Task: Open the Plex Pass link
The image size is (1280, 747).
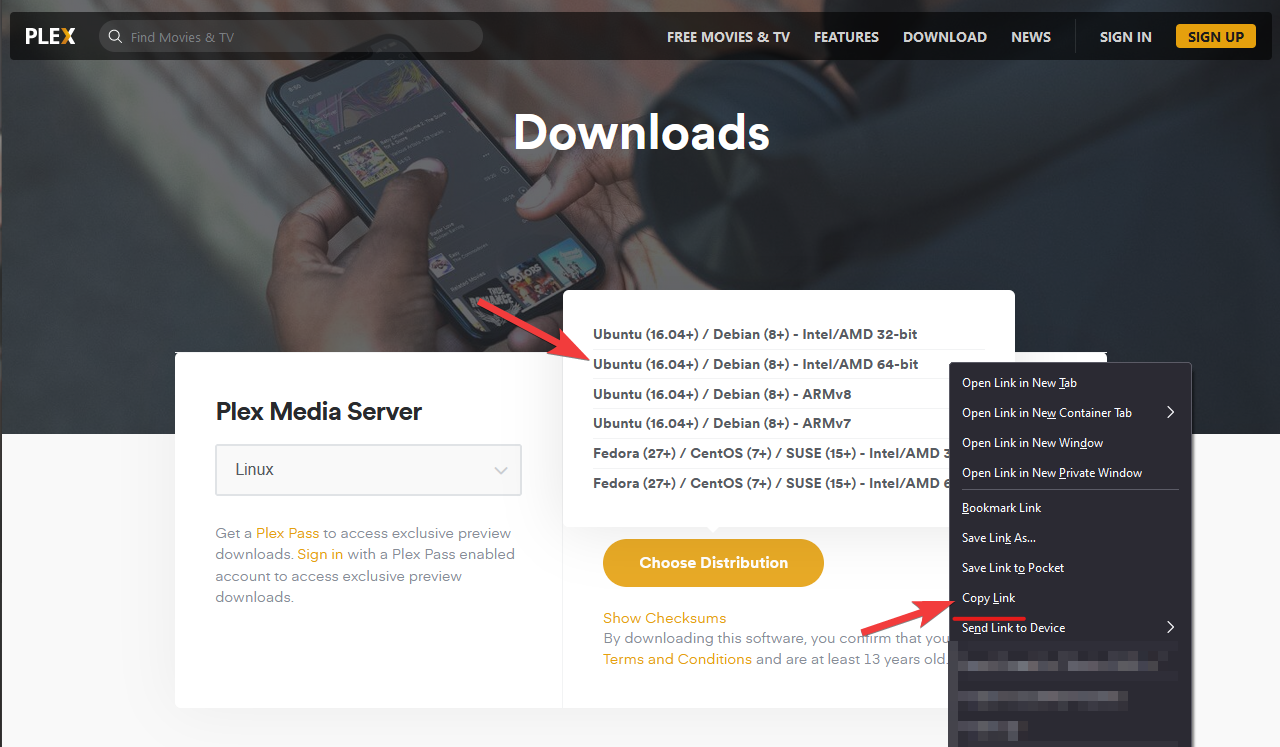Action: coord(287,533)
